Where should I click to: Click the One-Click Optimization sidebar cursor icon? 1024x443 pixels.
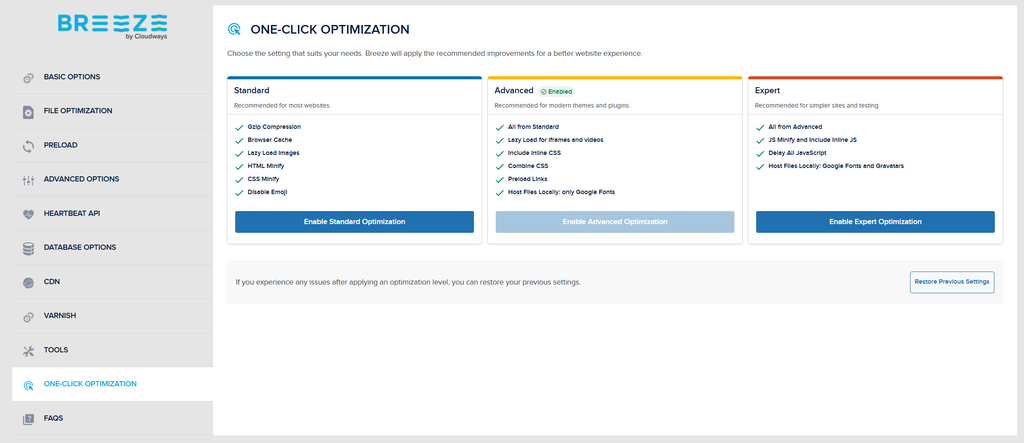28,386
